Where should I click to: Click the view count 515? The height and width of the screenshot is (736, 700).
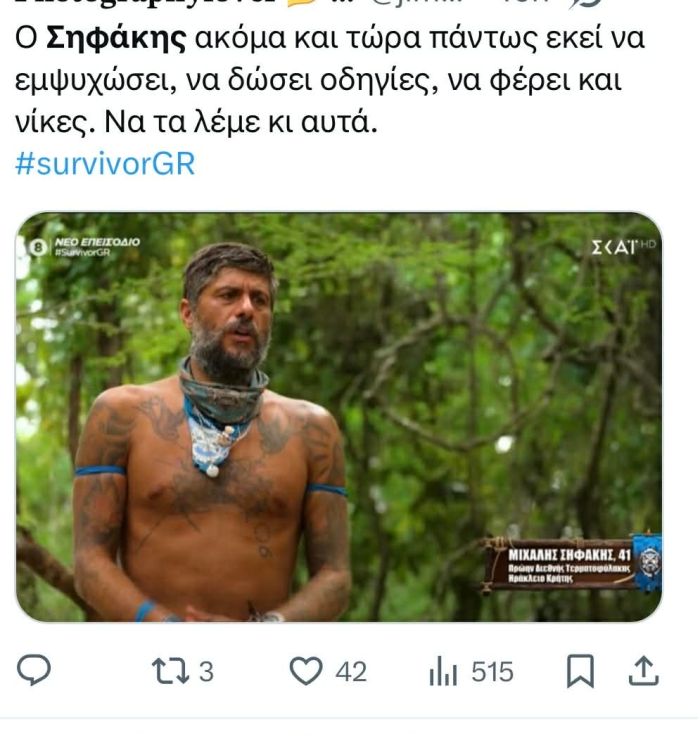point(492,672)
